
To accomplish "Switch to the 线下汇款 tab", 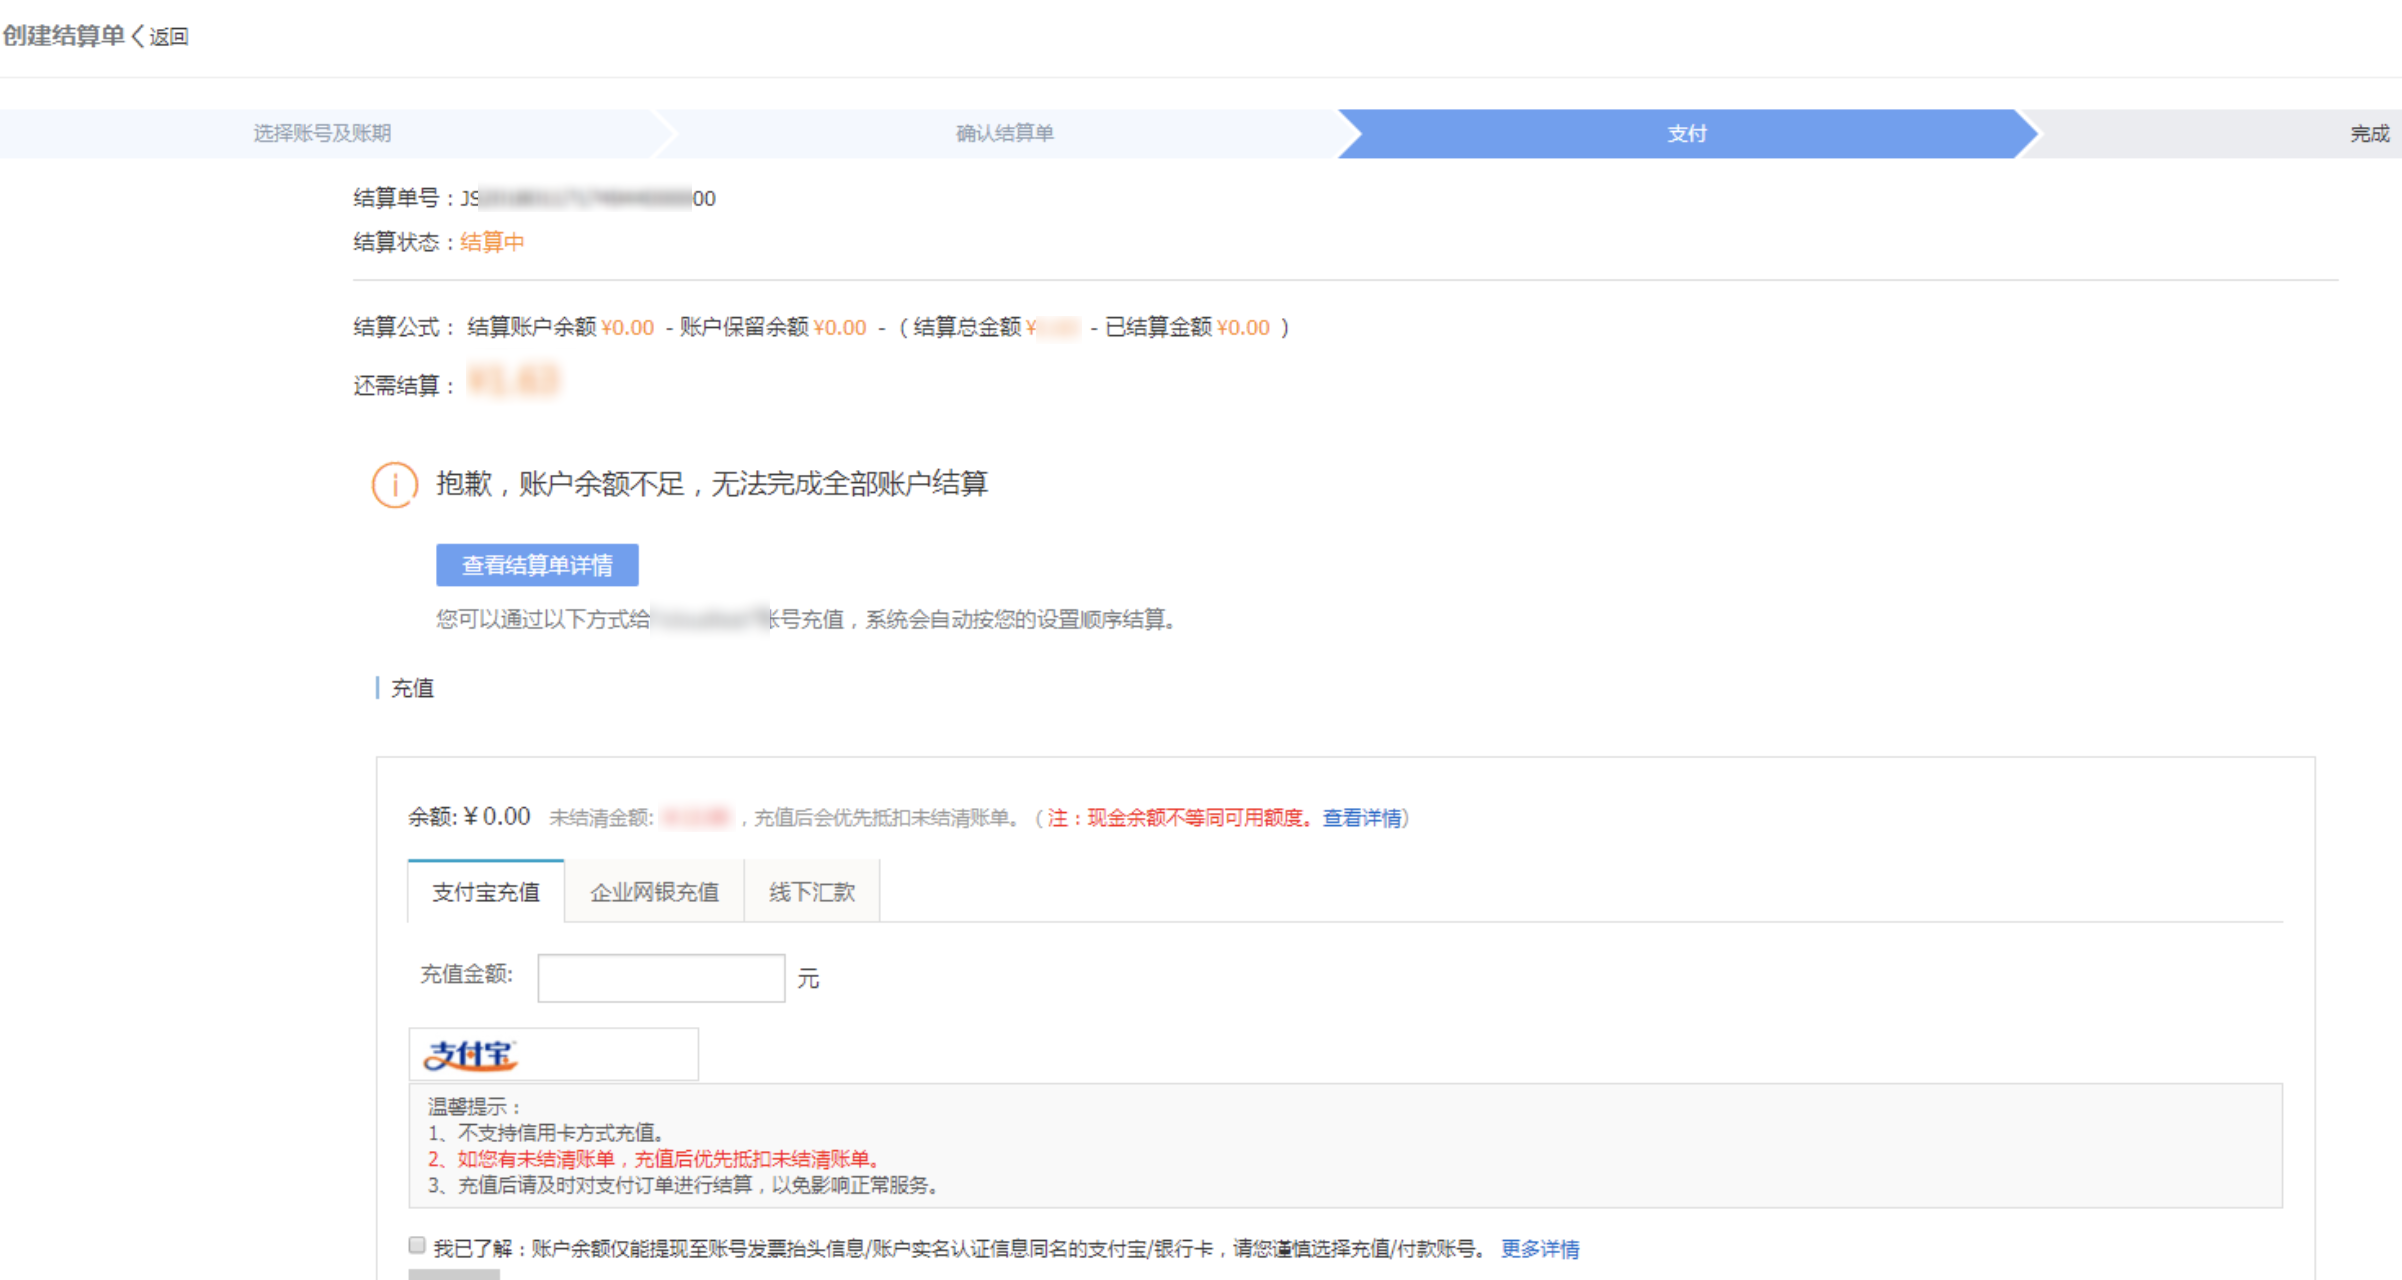I will coord(812,892).
